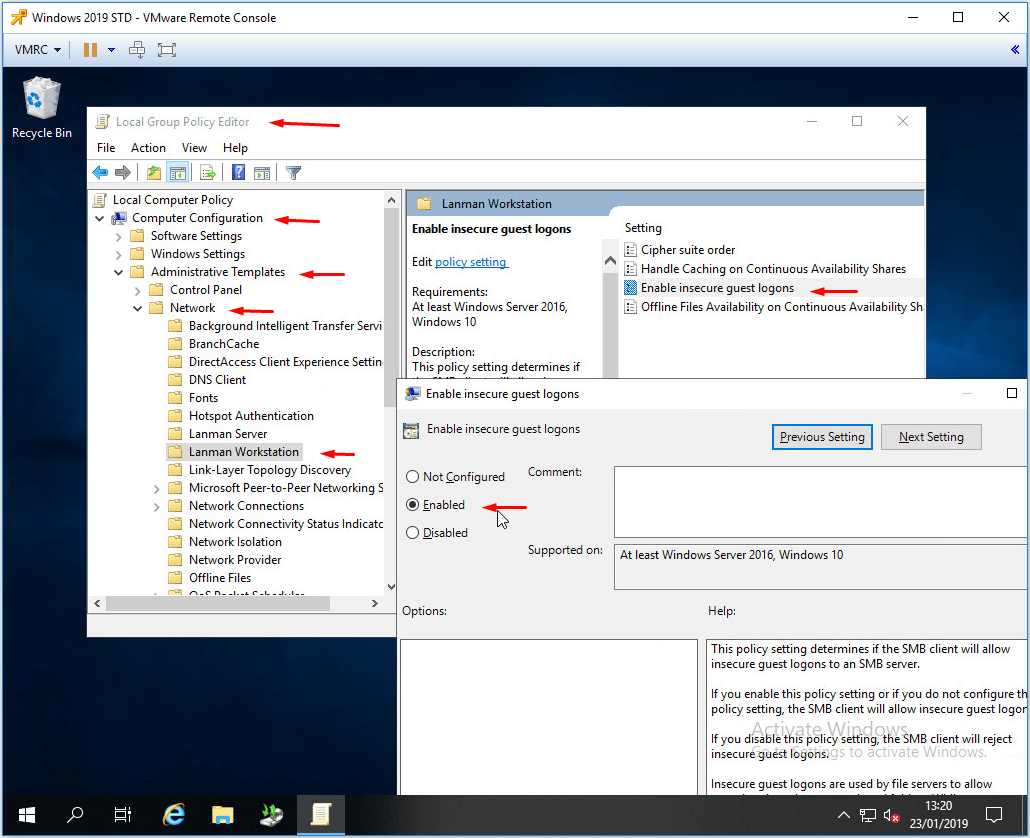Select Enable insecure guest logons in the list

click(x=717, y=288)
